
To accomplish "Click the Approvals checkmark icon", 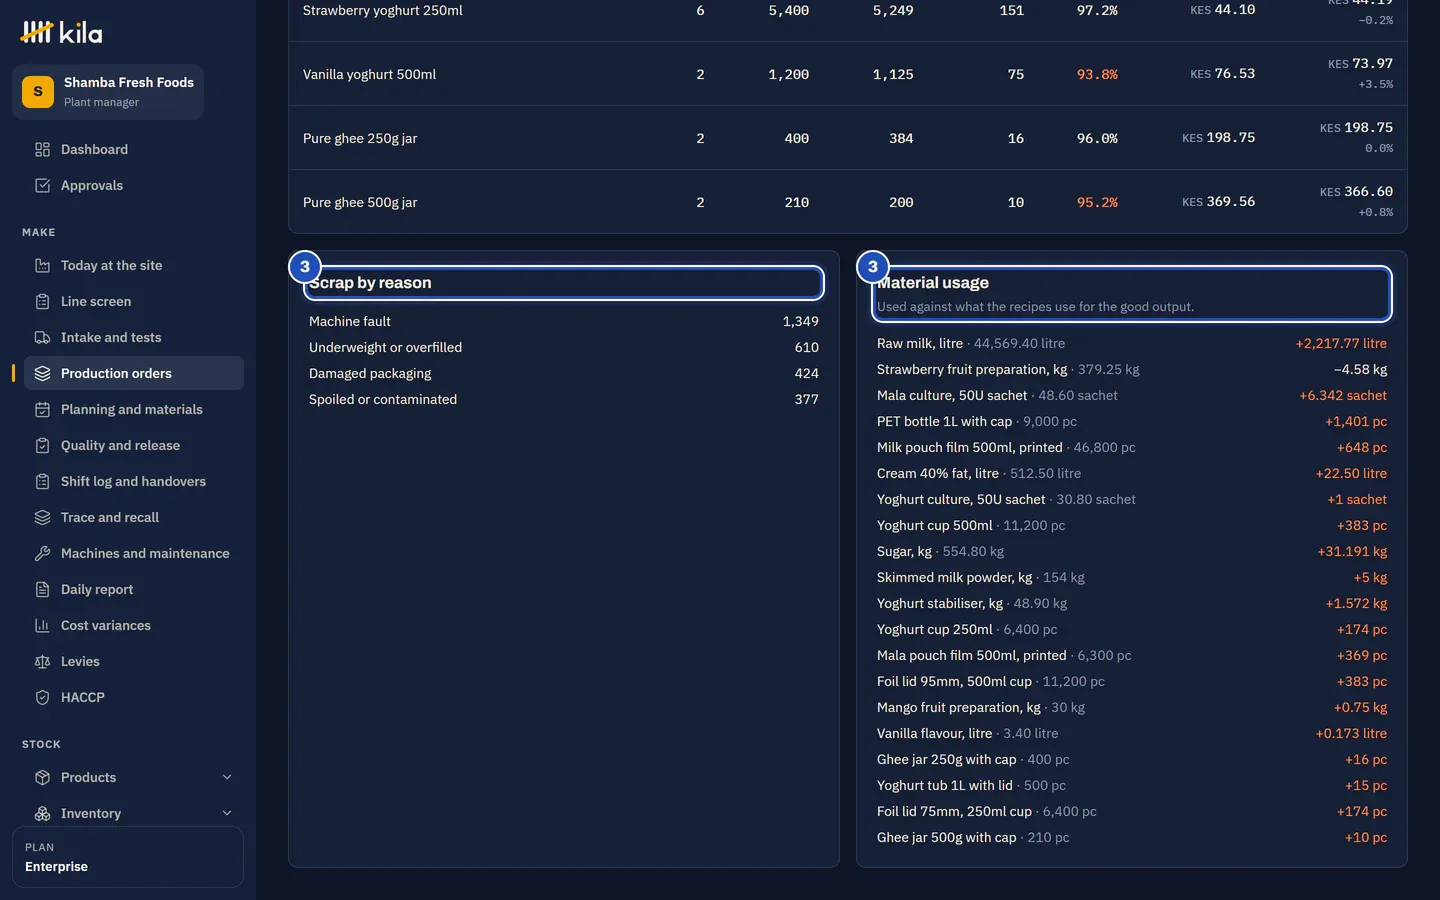I will click(42, 185).
